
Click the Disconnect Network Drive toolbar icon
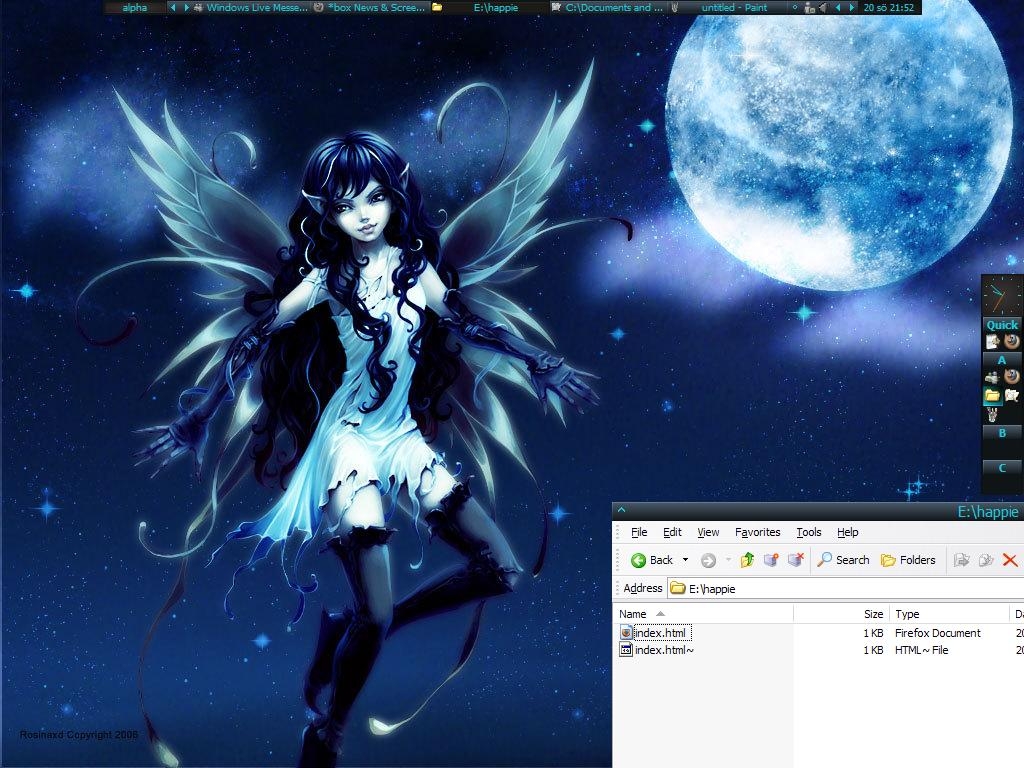795,560
